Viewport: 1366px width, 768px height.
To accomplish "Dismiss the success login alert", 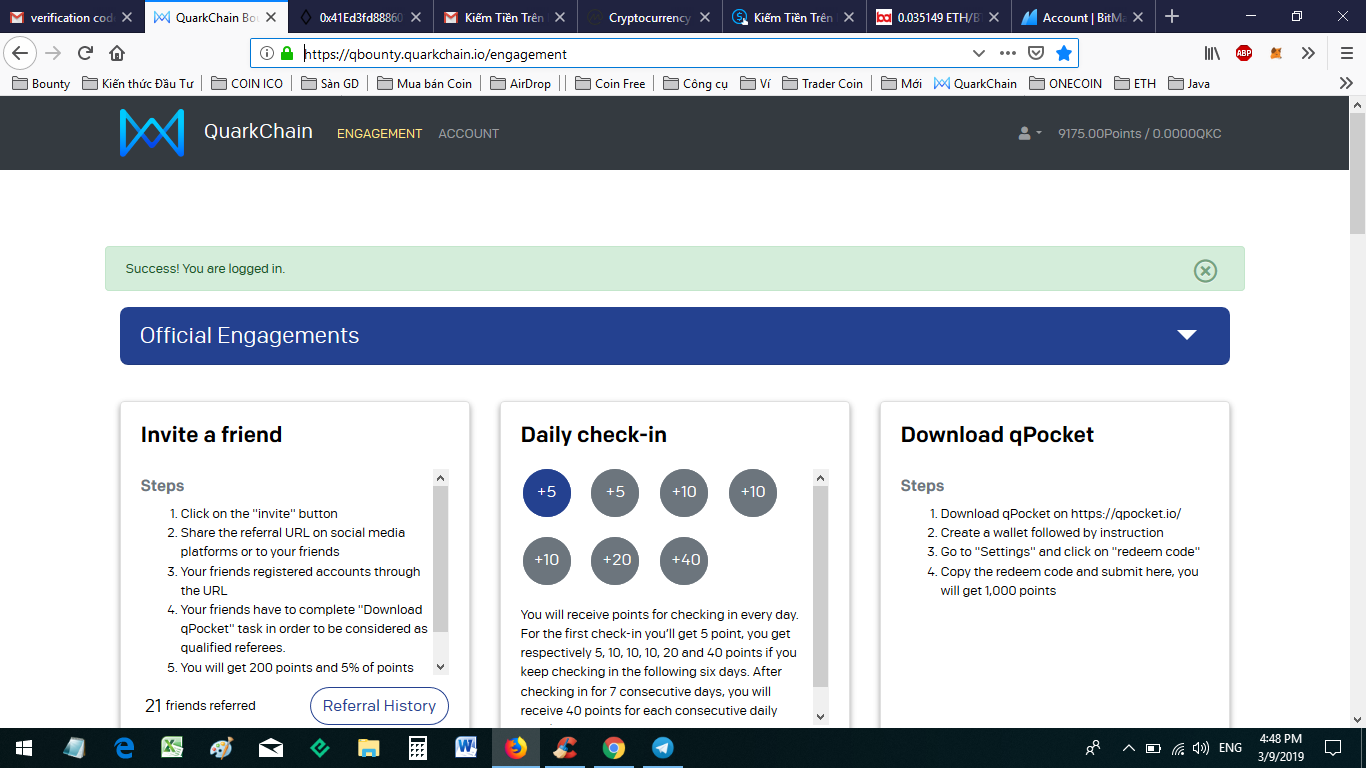I will click(1205, 270).
